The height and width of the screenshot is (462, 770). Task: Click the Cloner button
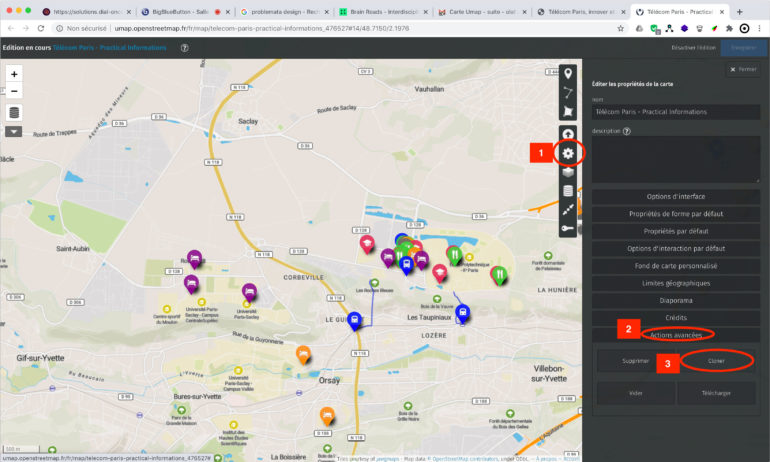point(716,360)
